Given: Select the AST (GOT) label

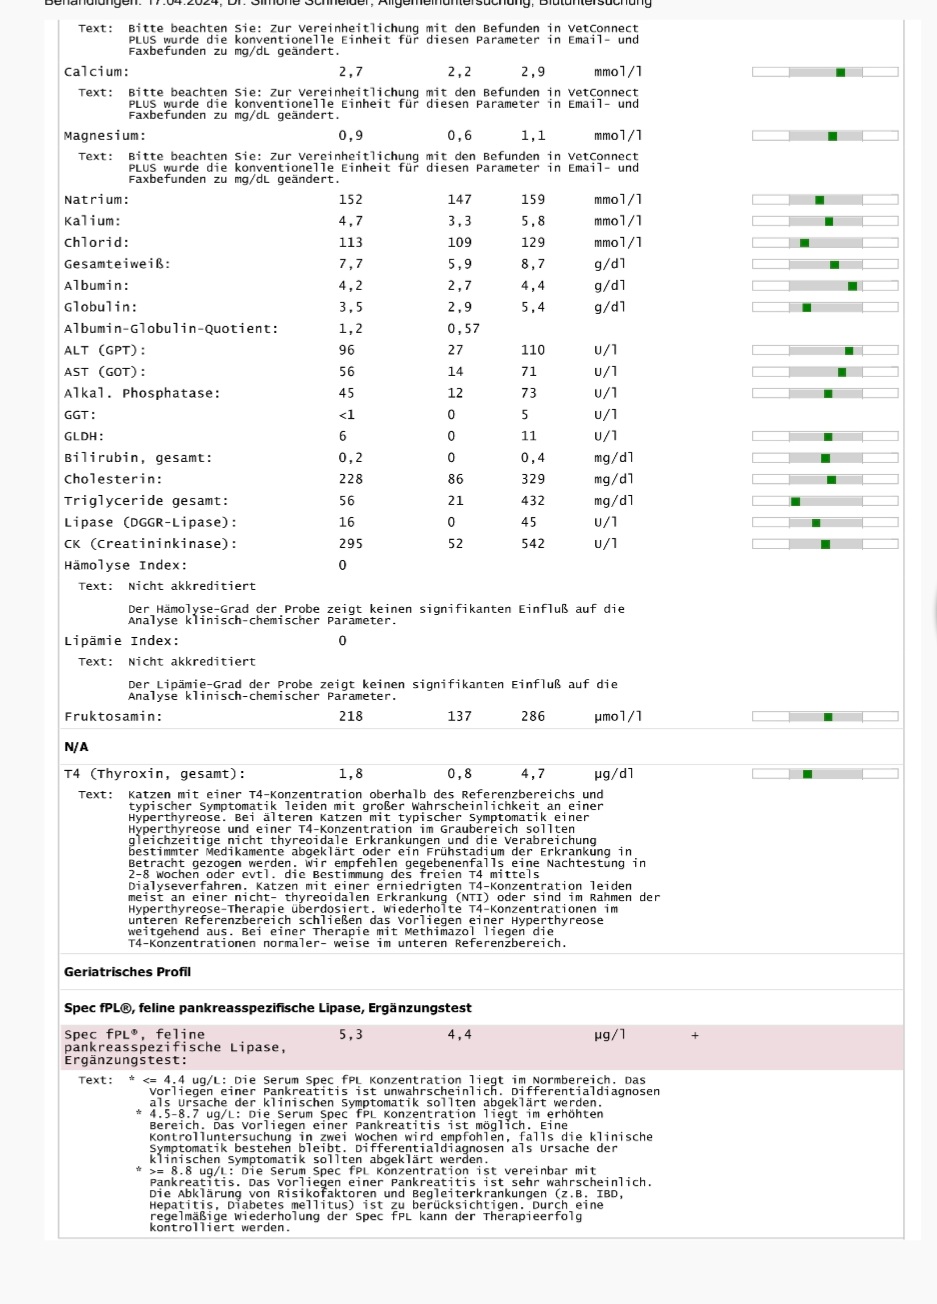Looking at the screenshot, I should pyautogui.click(x=105, y=372).
